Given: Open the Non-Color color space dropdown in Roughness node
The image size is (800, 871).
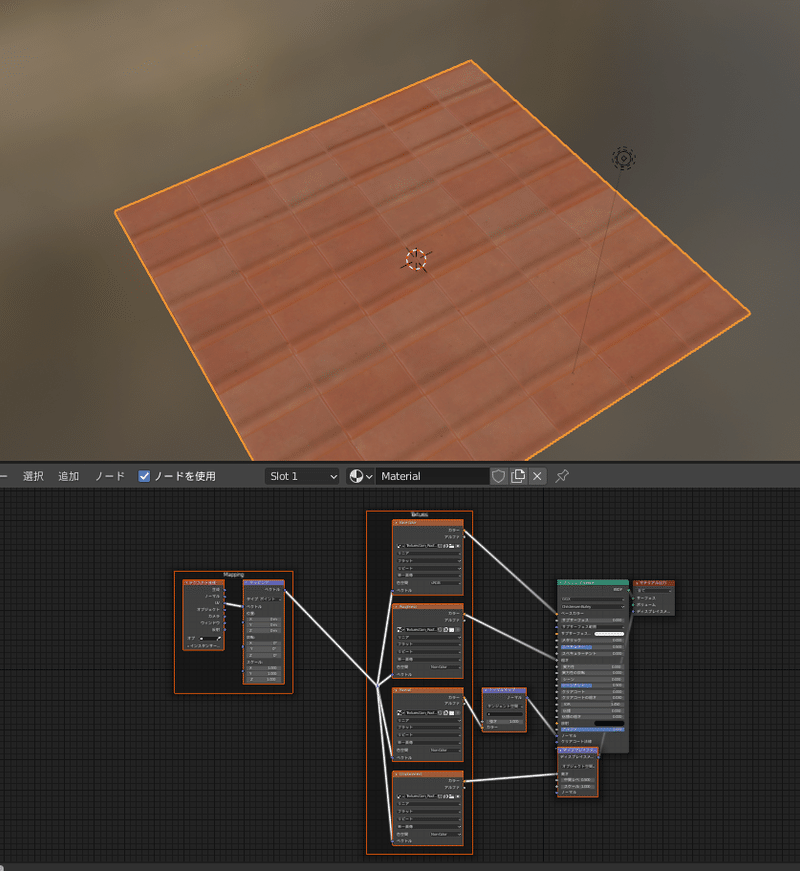Looking at the screenshot, I should coord(446,667).
